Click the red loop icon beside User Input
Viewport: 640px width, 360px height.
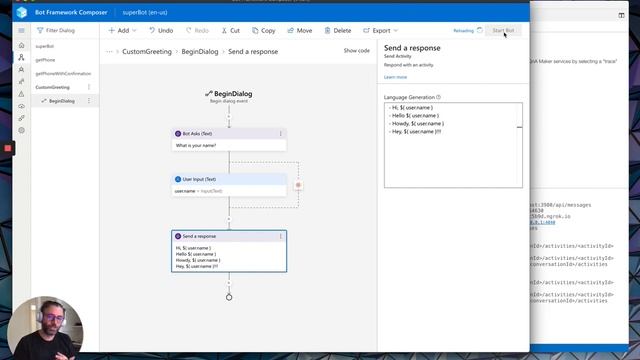[298, 185]
